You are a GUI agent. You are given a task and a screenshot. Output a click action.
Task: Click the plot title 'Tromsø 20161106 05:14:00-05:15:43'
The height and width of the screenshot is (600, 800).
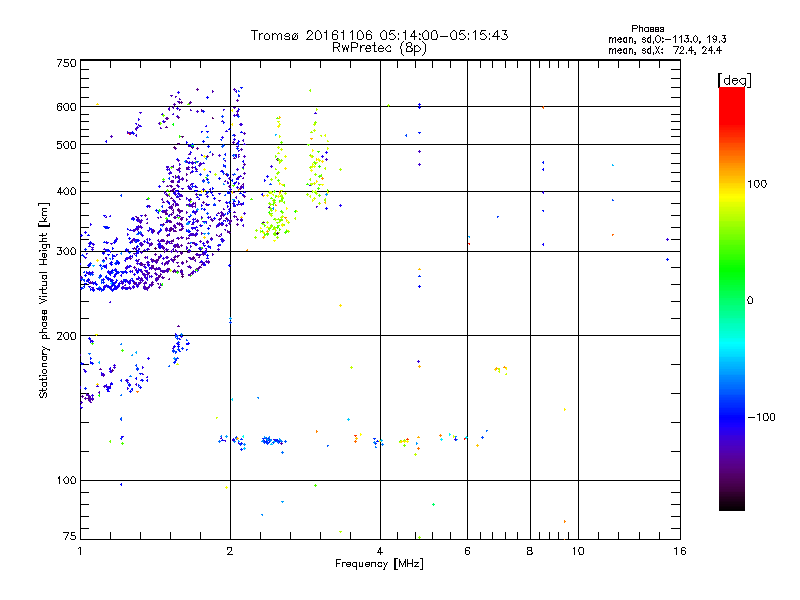(x=379, y=35)
